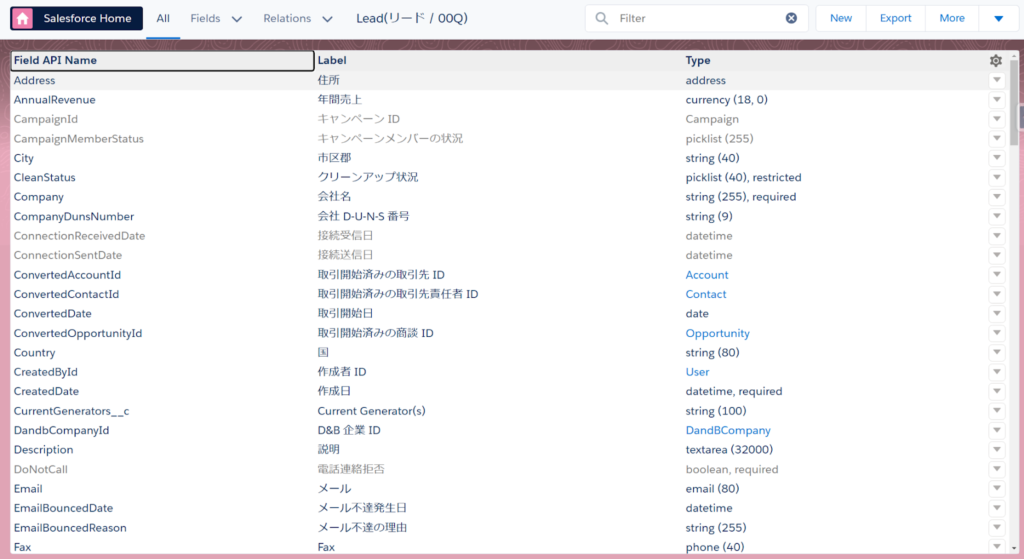Viewport: 1024px width, 559px height.
Task: Open the Contact type link
Action: pyautogui.click(x=705, y=295)
